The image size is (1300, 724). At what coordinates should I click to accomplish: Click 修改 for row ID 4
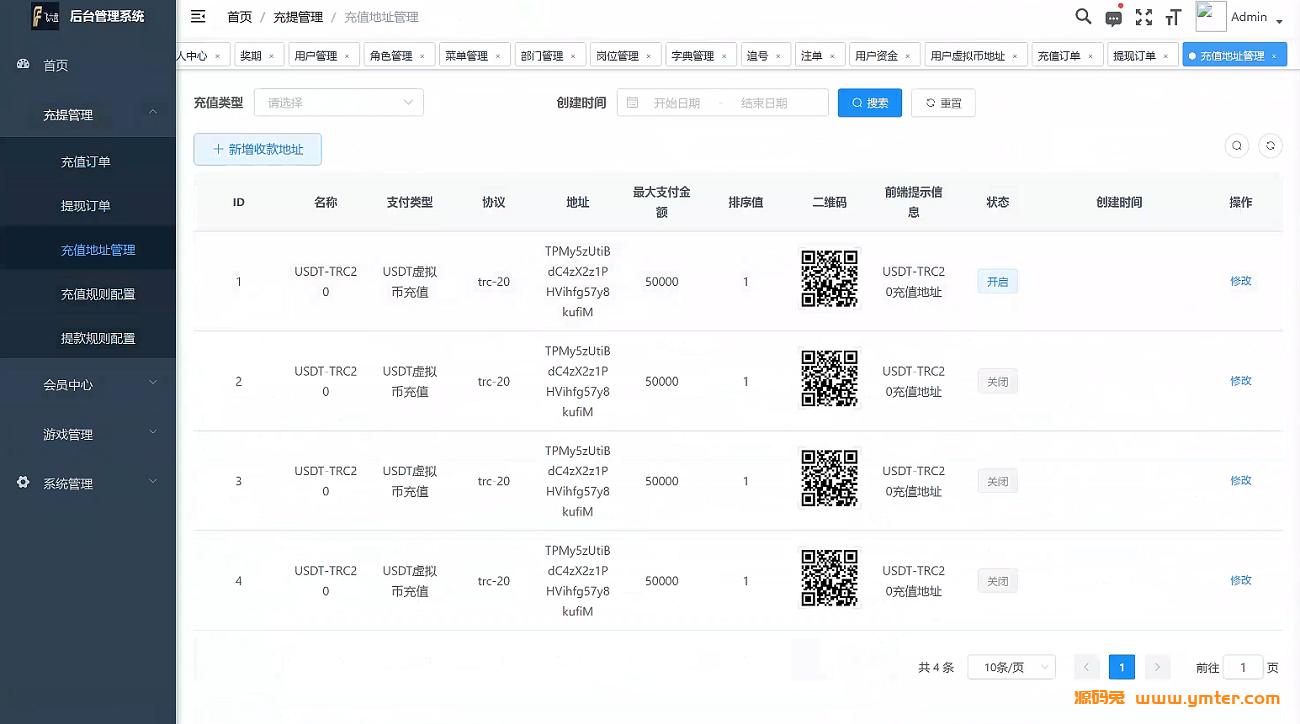[x=1241, y=581]
